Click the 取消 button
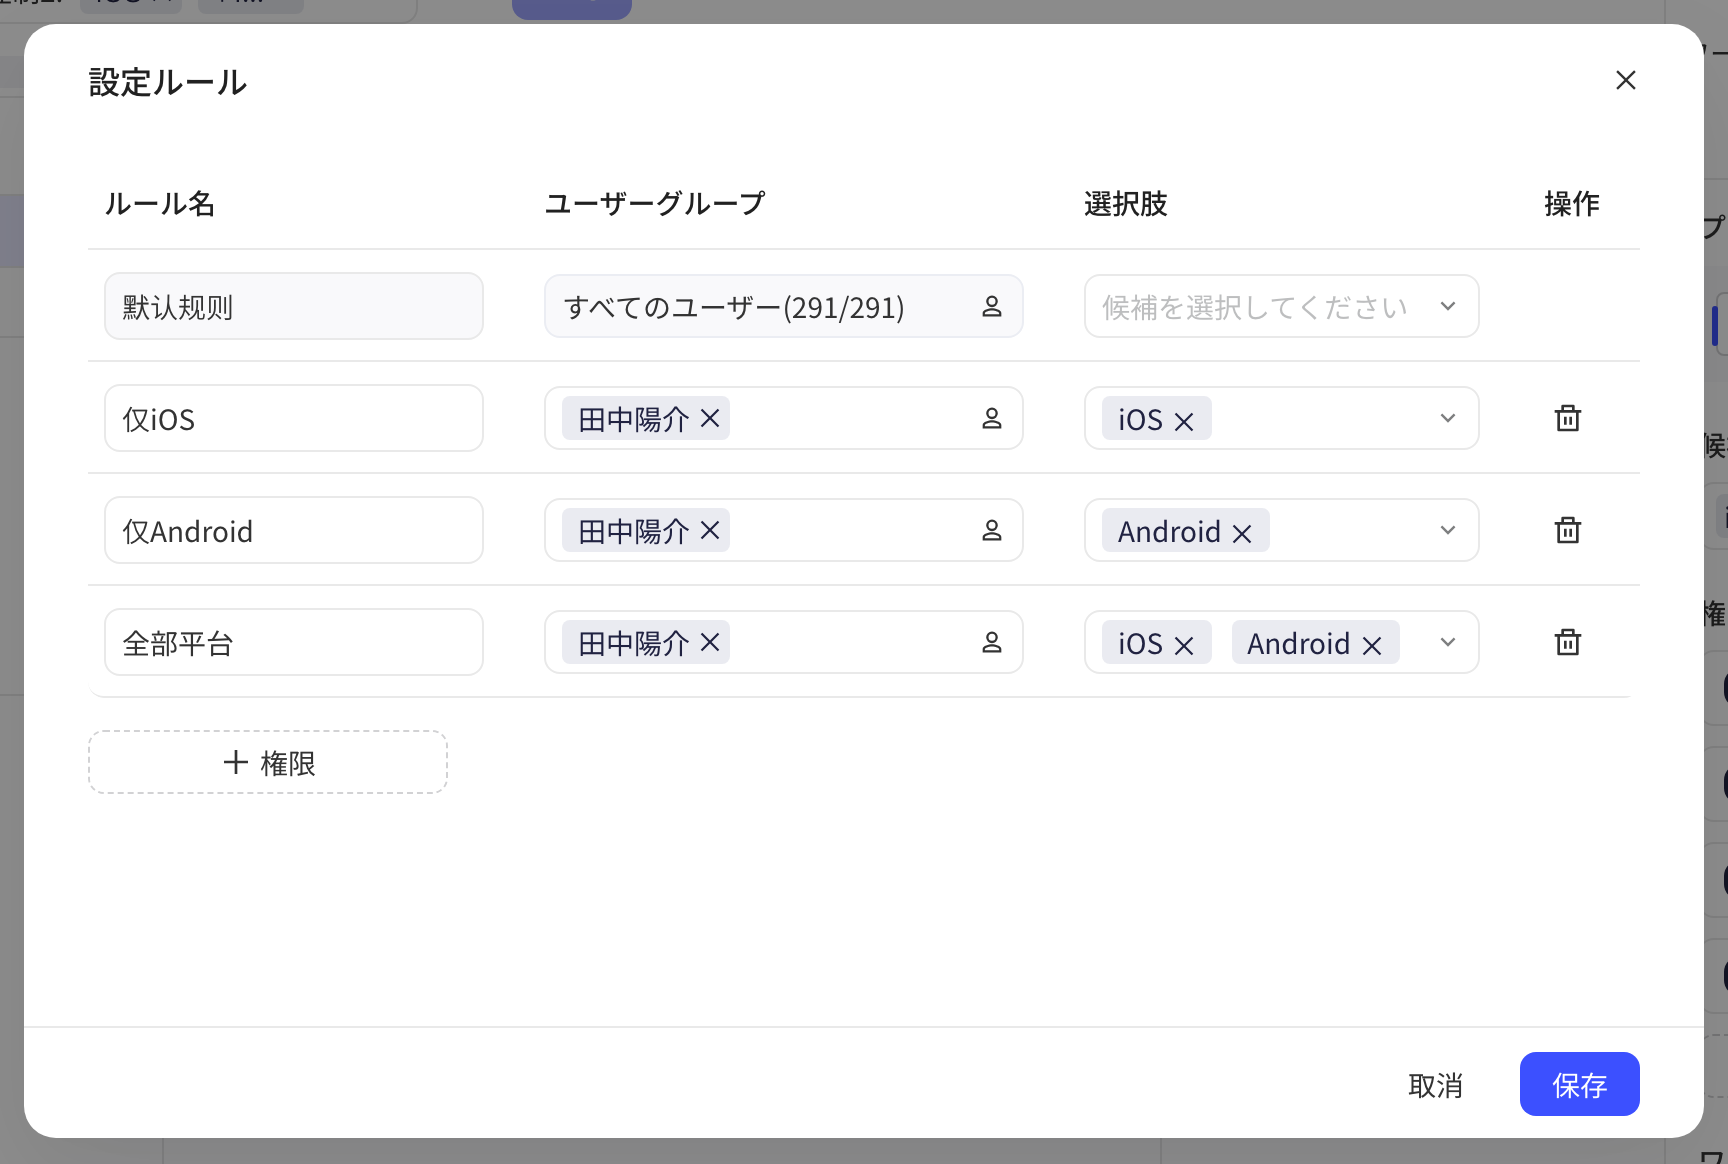The image size is (1728, 1164). click(x=1435, y=1085)
